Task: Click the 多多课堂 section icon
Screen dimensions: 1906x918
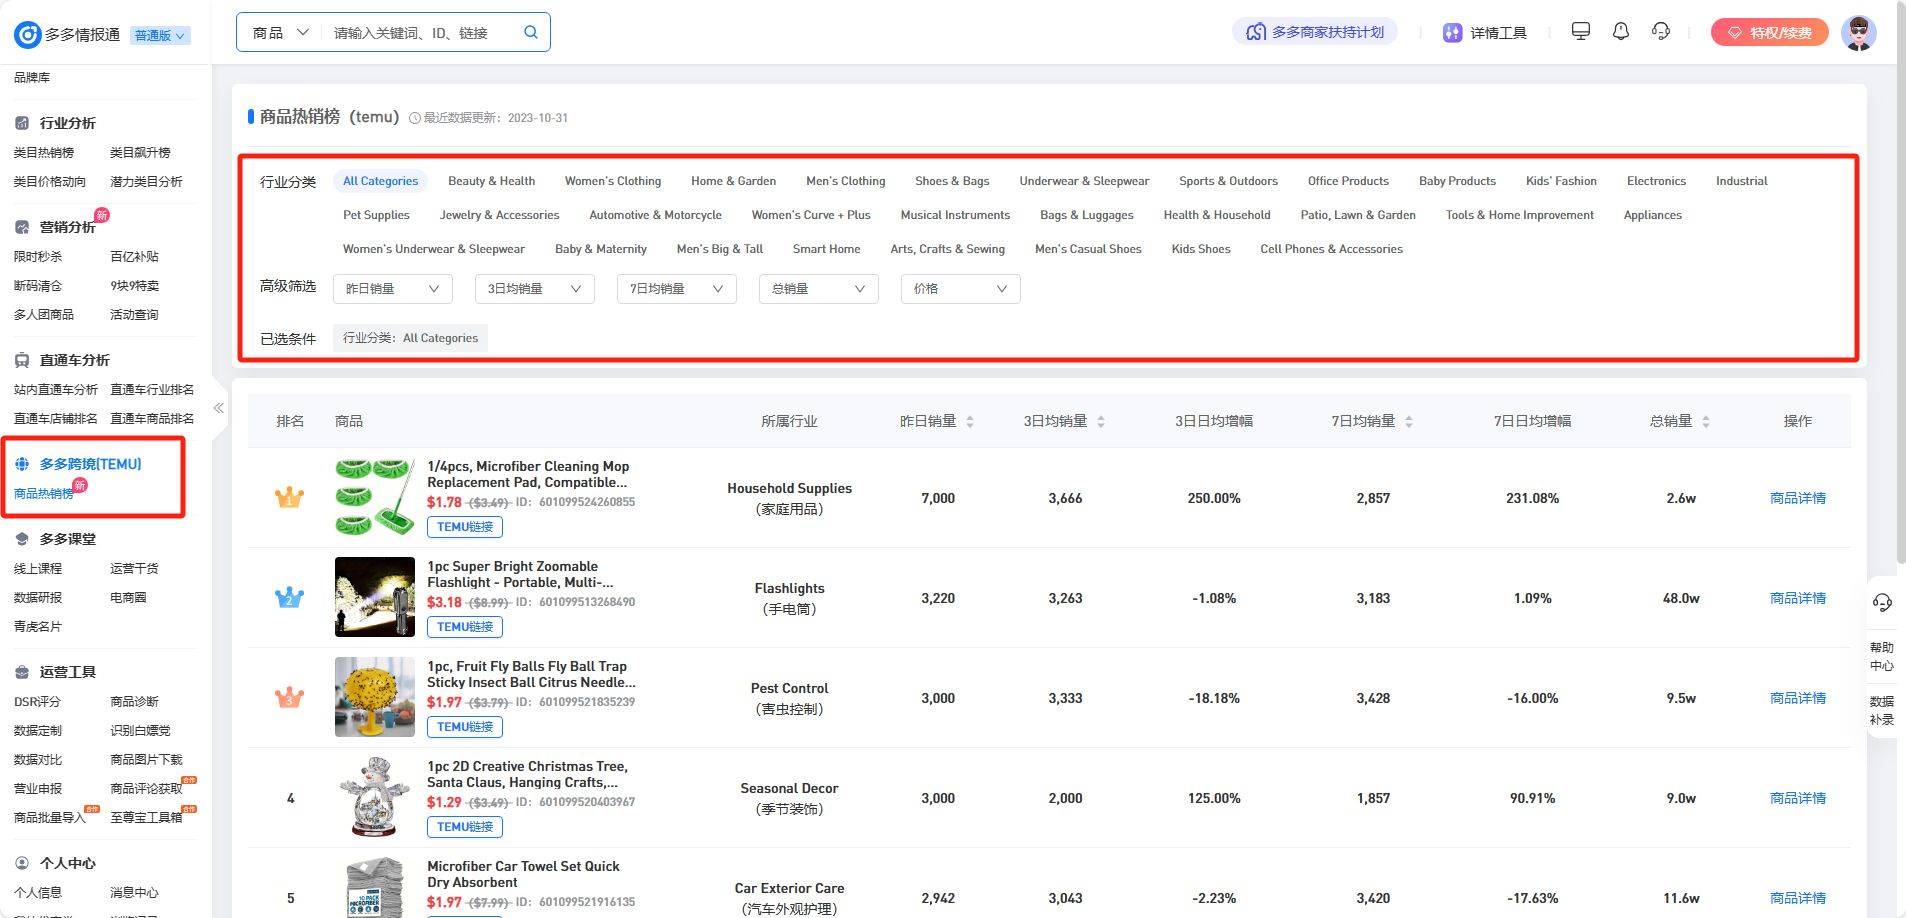Action: pyautogui.click(x=22, y=539)
